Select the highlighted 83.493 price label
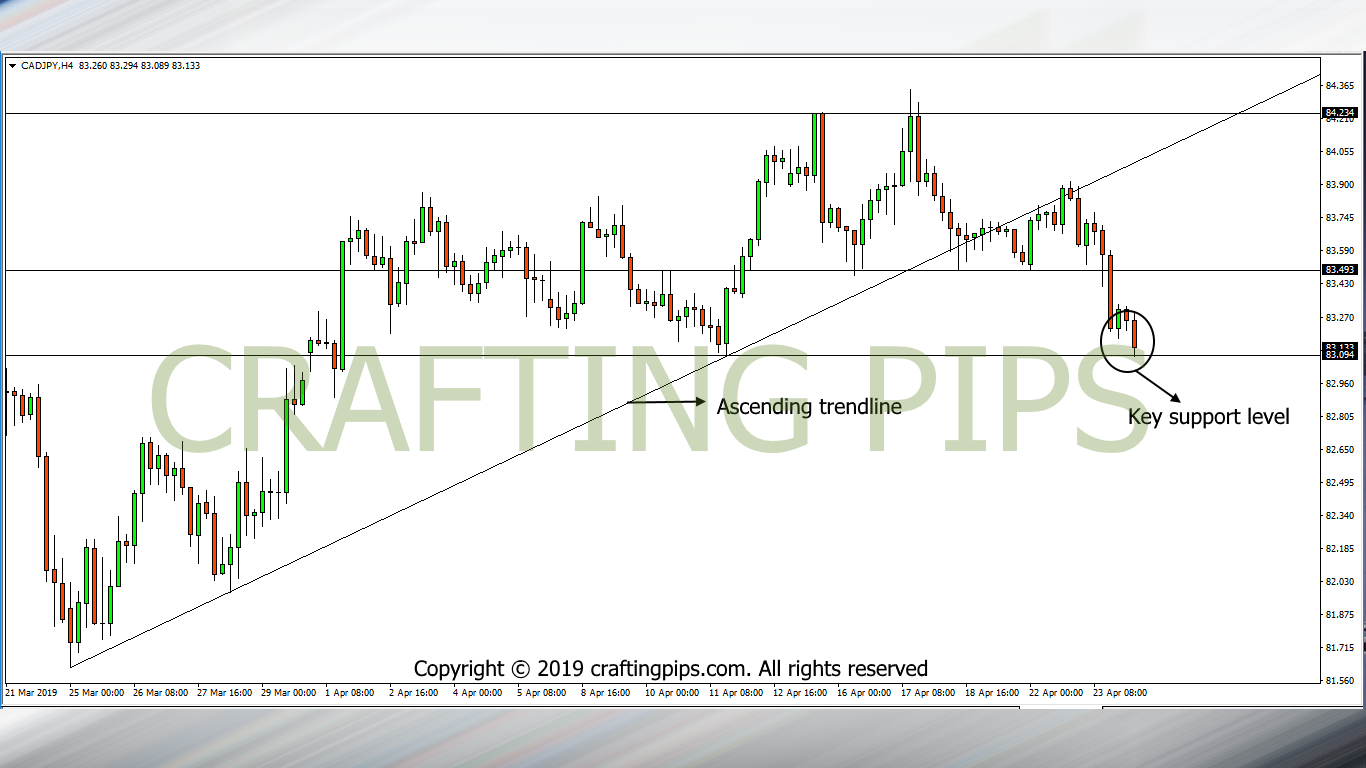This screenshot has width=1366, height=768. [x=1339, y=270]
